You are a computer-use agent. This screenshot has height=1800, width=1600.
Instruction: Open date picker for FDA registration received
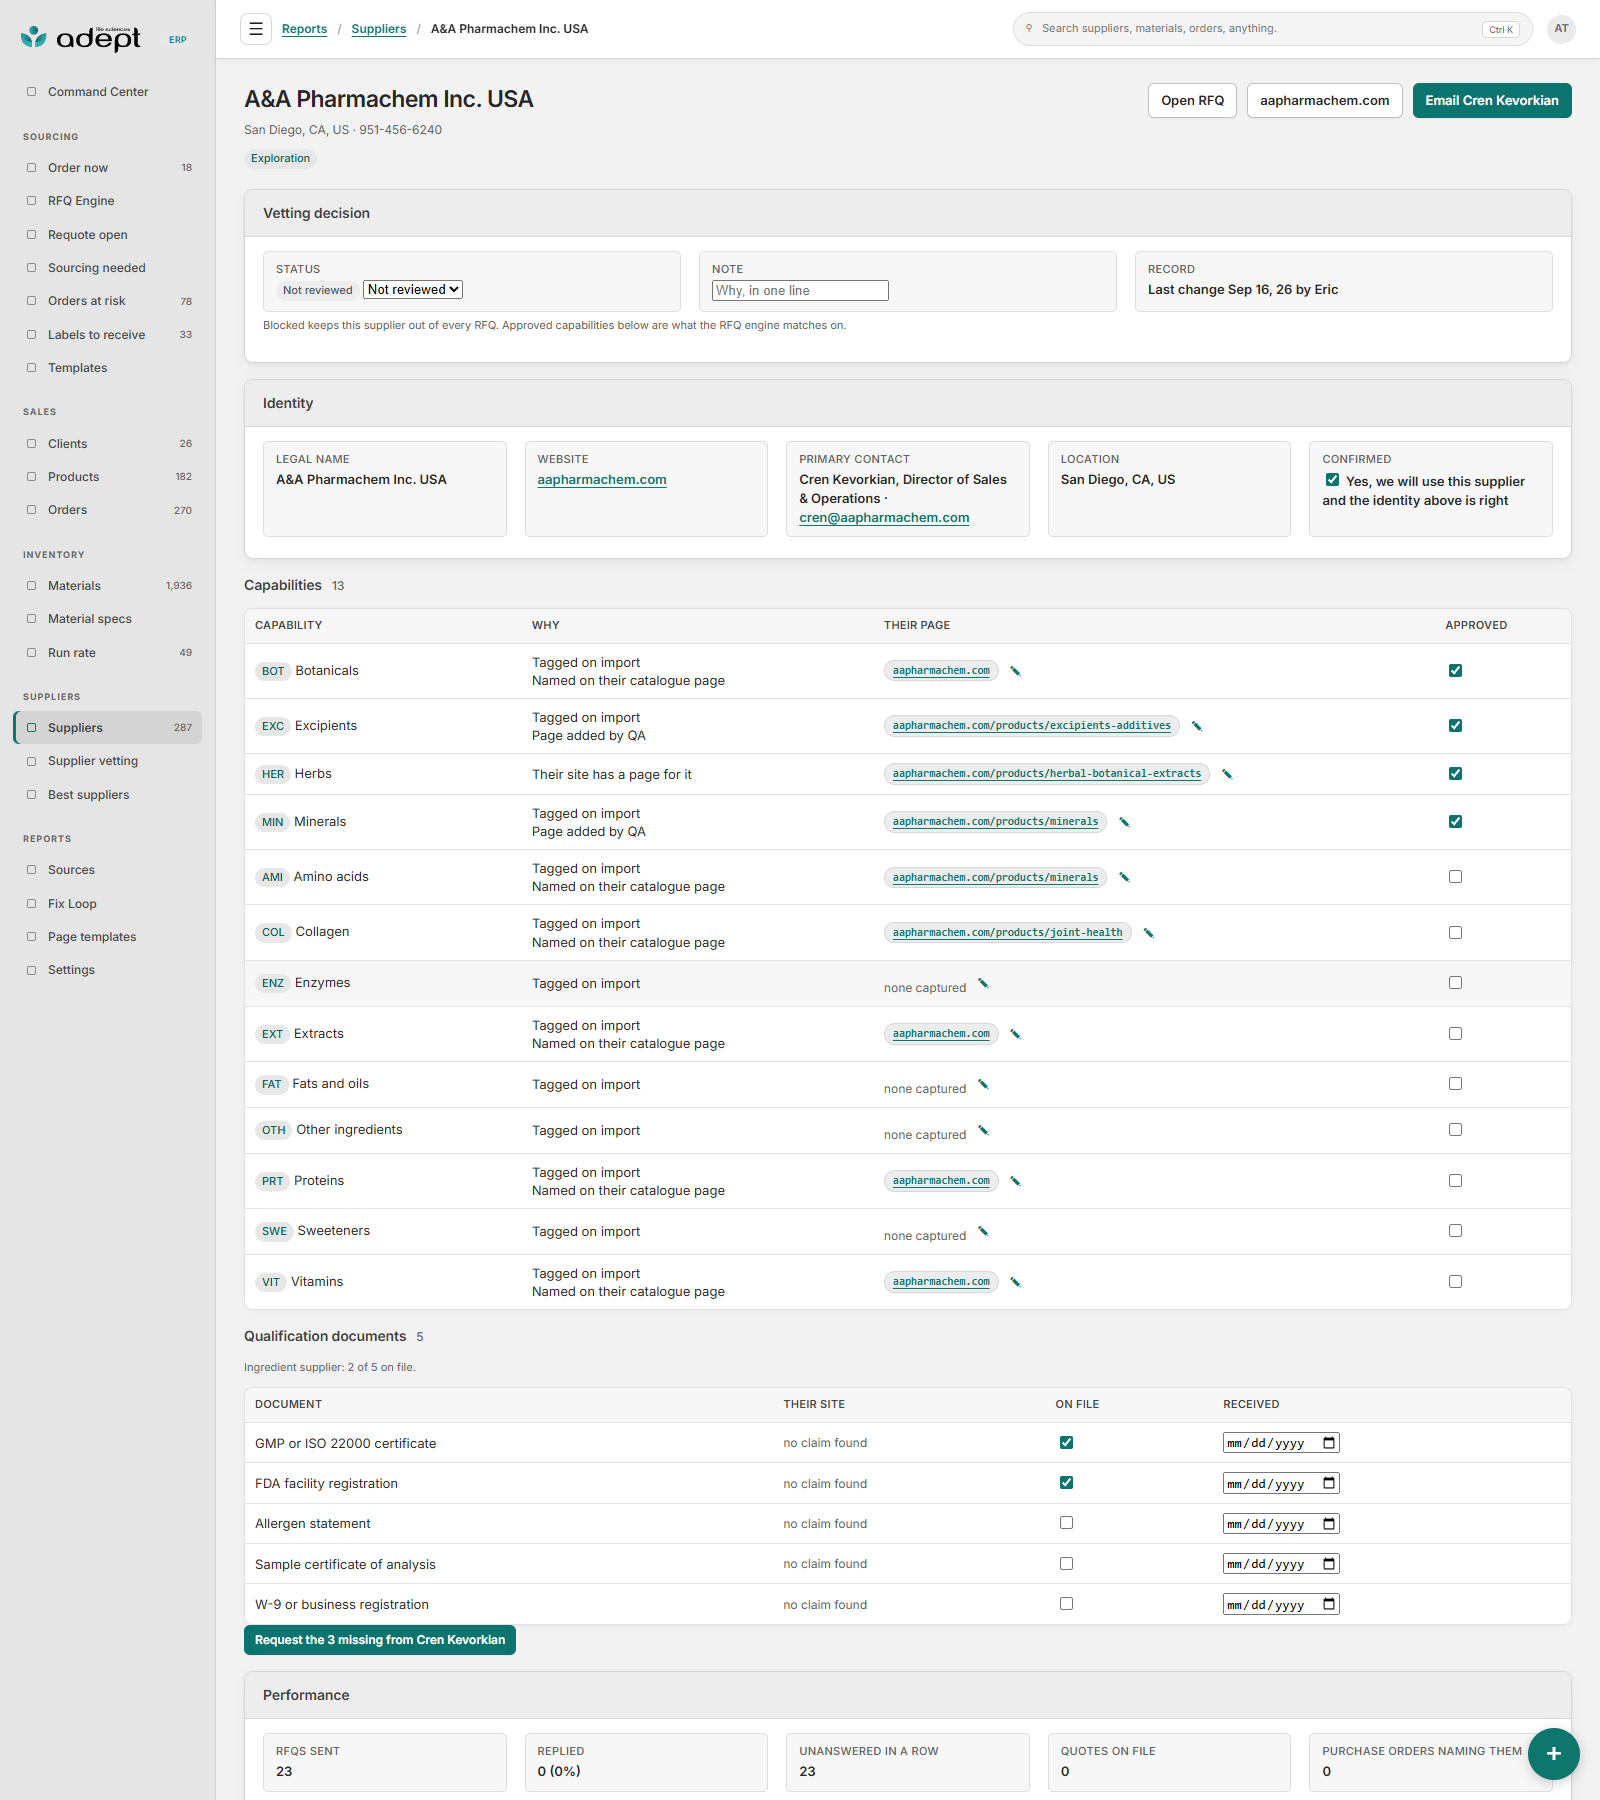tap(1329, 1484)
